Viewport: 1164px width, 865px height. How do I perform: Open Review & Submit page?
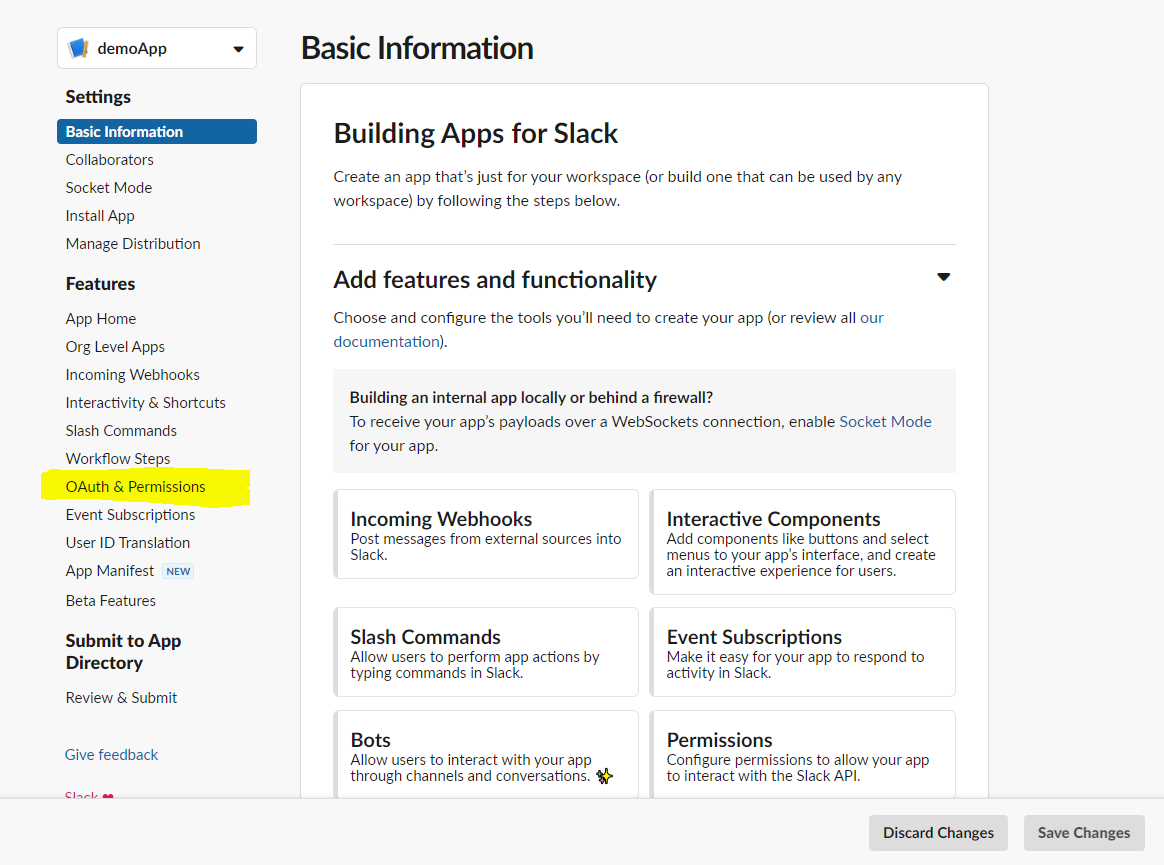[121, 698]
